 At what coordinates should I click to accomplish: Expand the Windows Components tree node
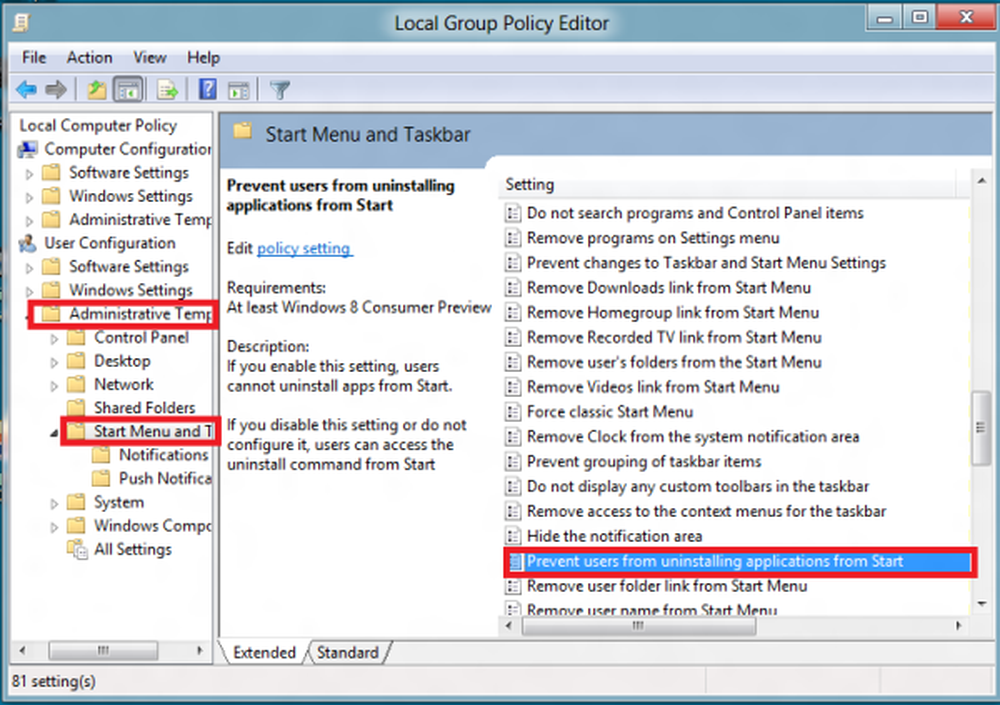click(x=54, y=527)
